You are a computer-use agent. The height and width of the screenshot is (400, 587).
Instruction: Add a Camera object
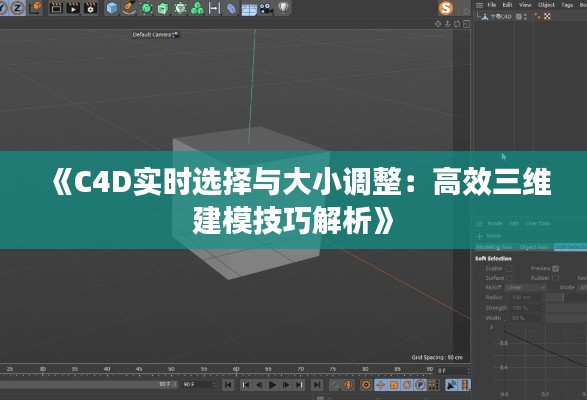[266, 8]
